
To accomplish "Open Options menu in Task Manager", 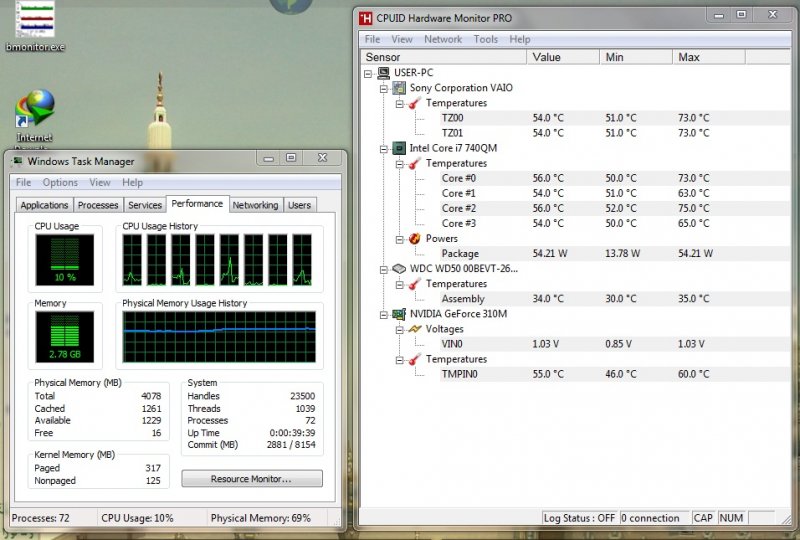I will [x=60, y=182].
